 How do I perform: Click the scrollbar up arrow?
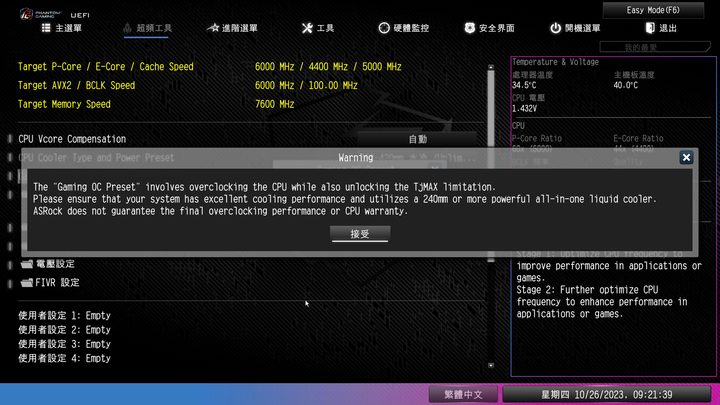(x=491, y=67)
